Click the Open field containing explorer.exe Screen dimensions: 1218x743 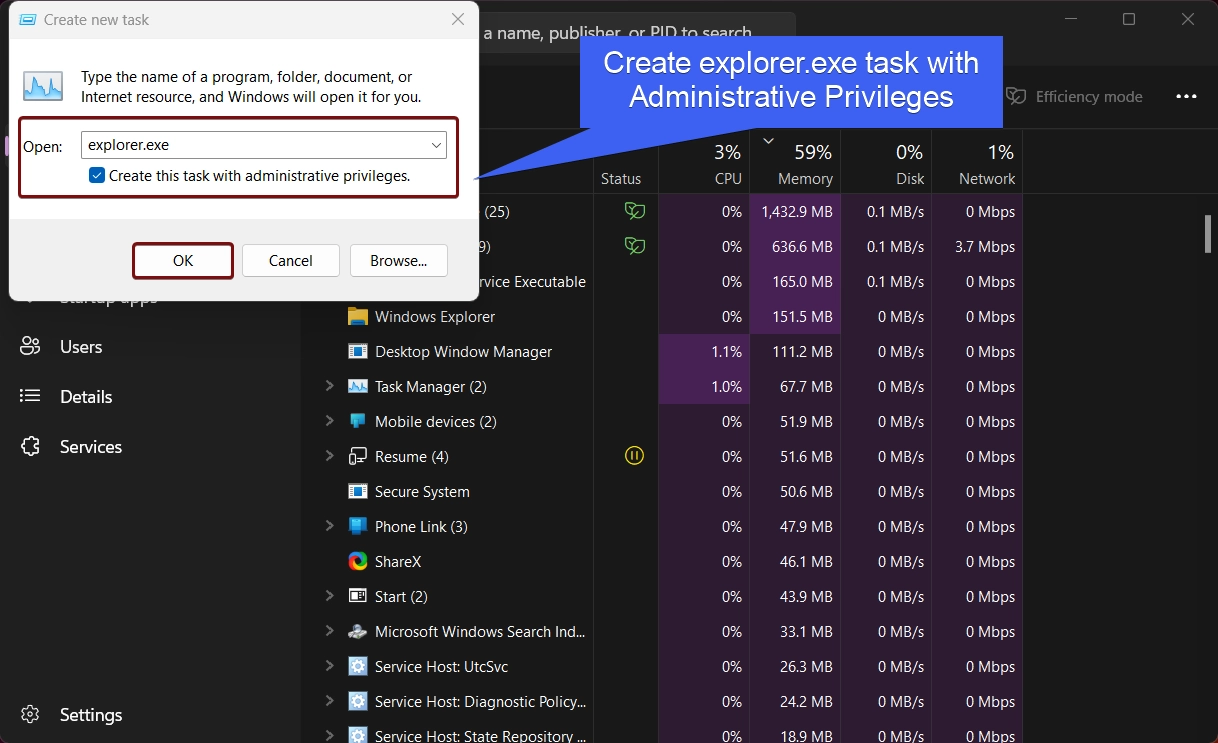click(263, 145)
